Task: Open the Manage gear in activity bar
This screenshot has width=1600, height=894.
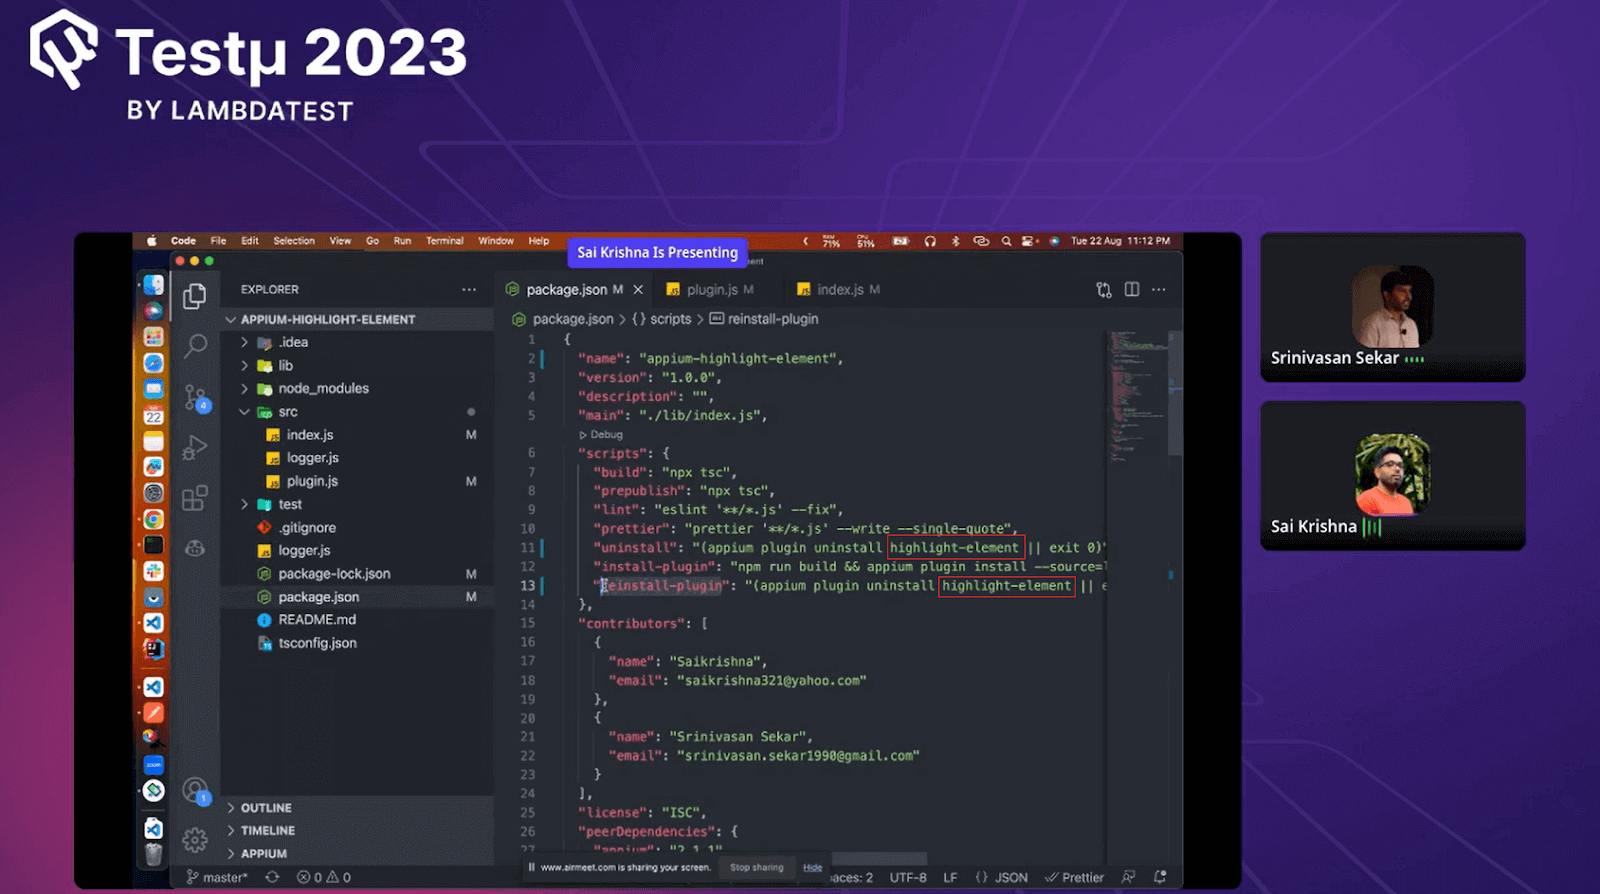Action: tap(195, 840)
